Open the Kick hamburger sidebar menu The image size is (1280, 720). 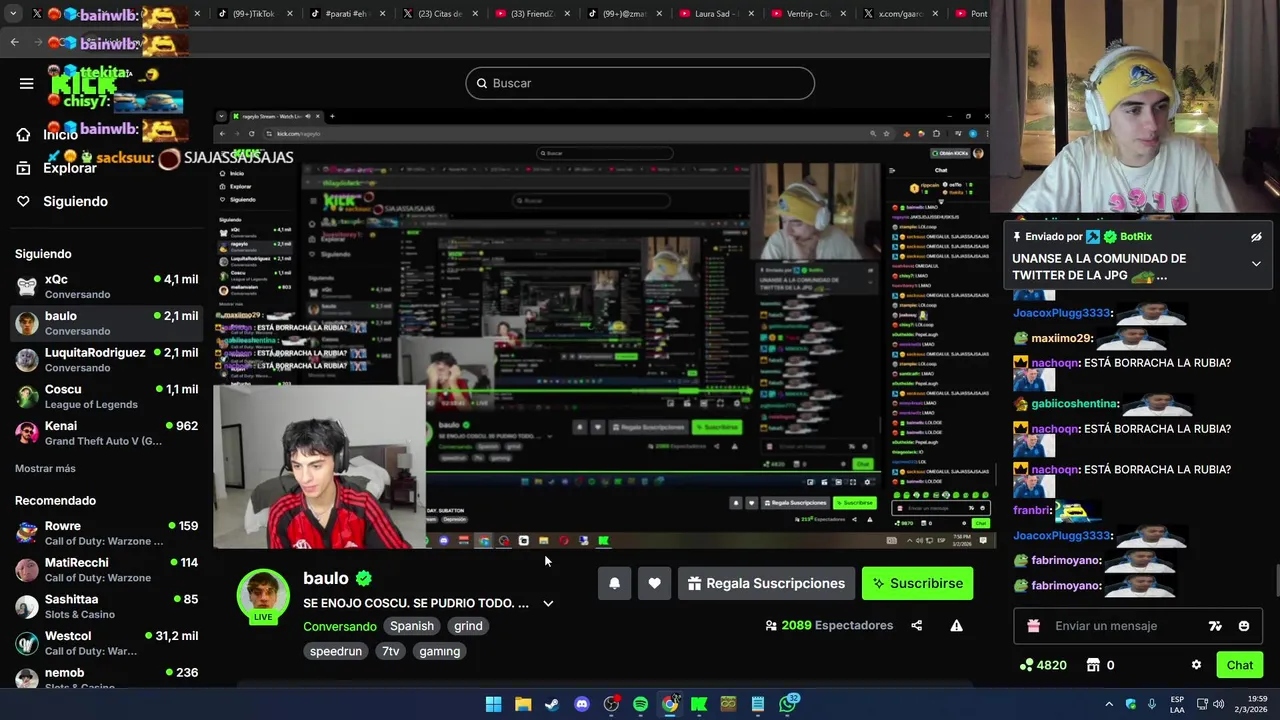pyautogui.click(x=27, y=83)
